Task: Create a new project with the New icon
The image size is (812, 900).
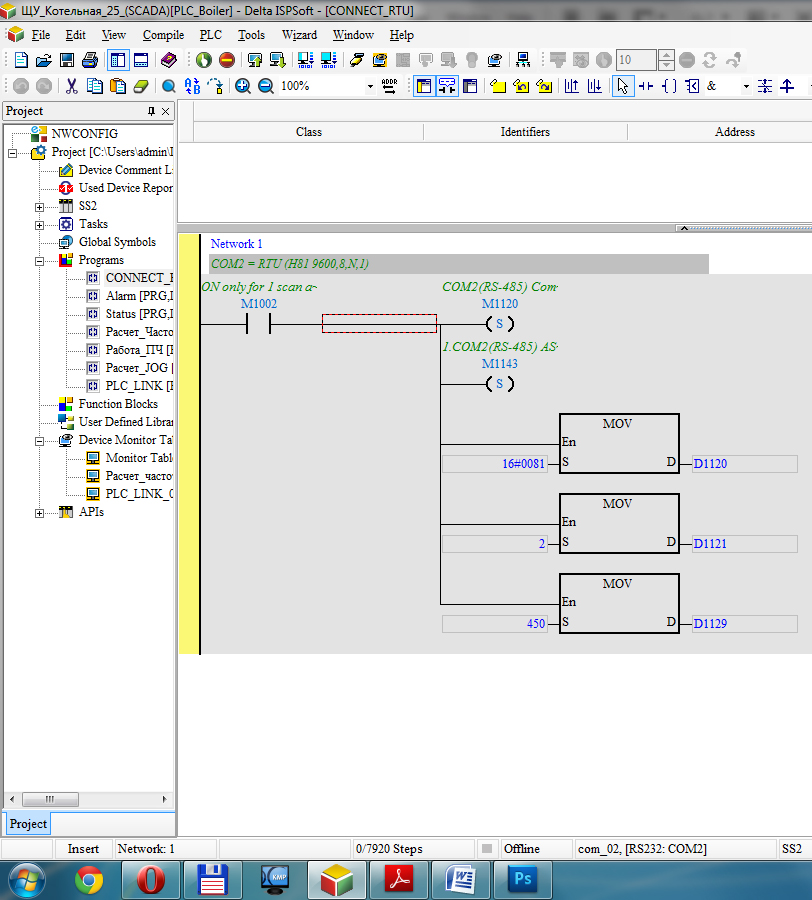Action: (x=21, y=60)
